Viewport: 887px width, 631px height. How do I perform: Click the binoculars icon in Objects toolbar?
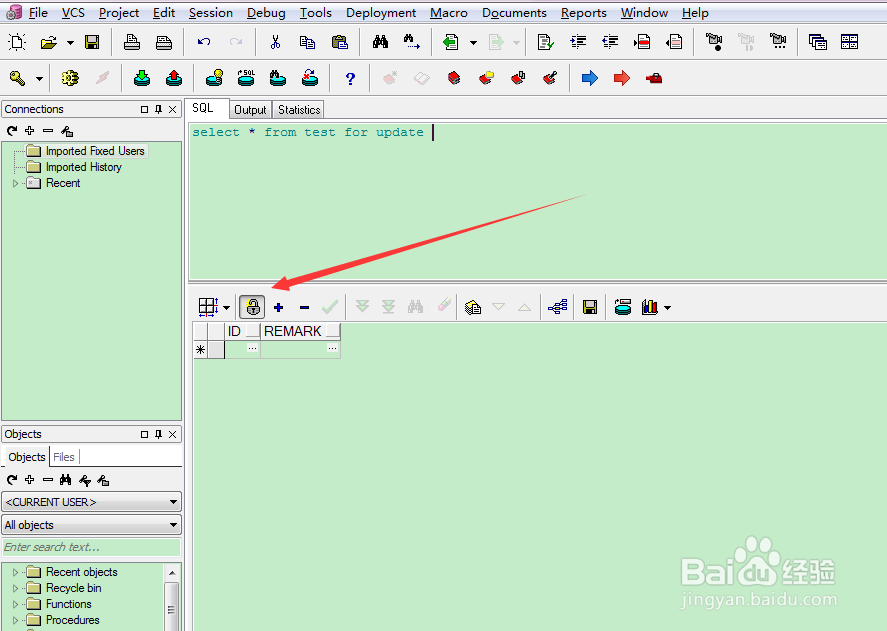66,480
